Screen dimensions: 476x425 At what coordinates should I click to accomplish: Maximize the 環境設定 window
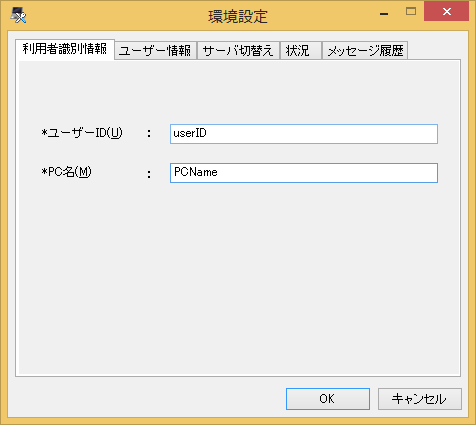(x=411, y=12)
